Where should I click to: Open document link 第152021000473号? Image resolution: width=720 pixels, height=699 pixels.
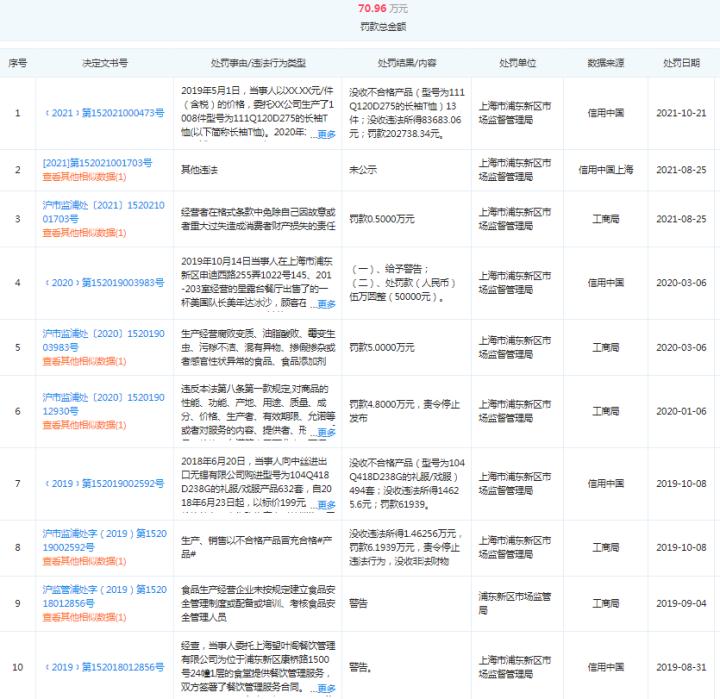(x=105, y=113)
